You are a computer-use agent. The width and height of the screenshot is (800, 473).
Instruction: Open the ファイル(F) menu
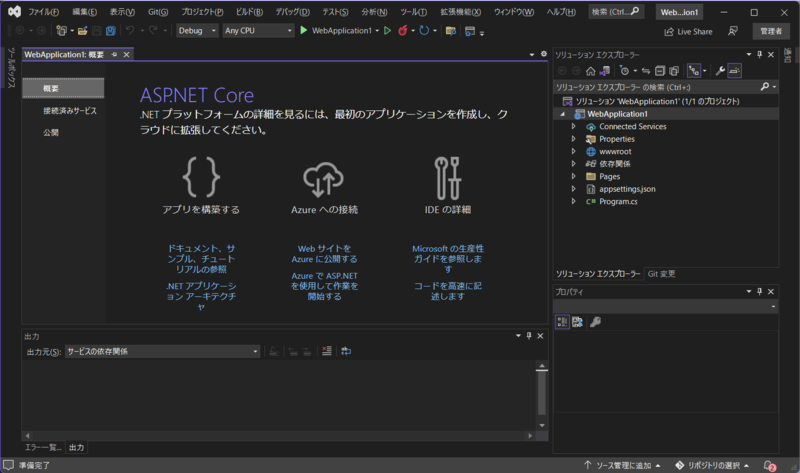tap(43, 12)
